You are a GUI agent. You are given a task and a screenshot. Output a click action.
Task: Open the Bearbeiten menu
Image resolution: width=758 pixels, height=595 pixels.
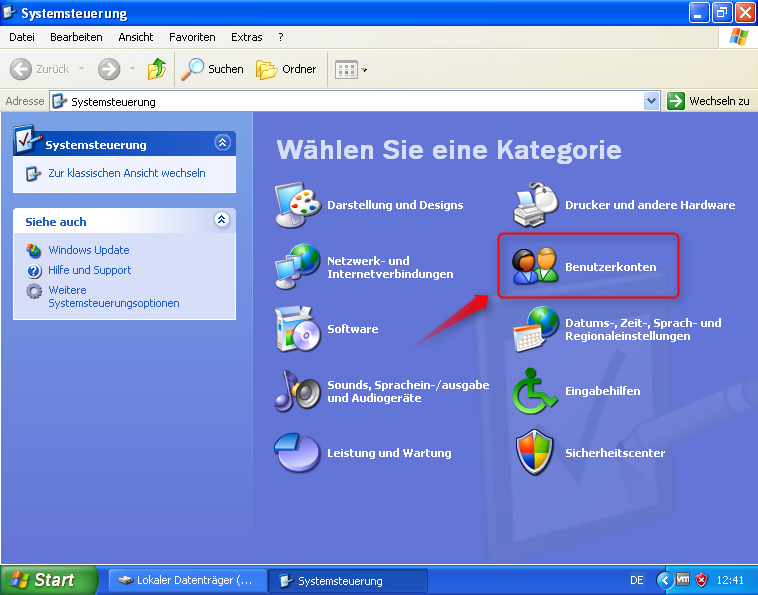(x=76, y=37)
